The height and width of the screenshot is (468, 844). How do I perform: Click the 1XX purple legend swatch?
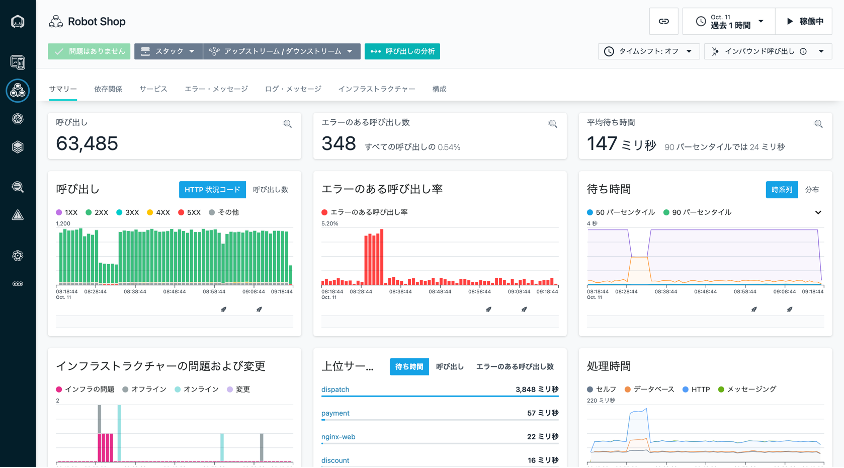pos(59,213)
